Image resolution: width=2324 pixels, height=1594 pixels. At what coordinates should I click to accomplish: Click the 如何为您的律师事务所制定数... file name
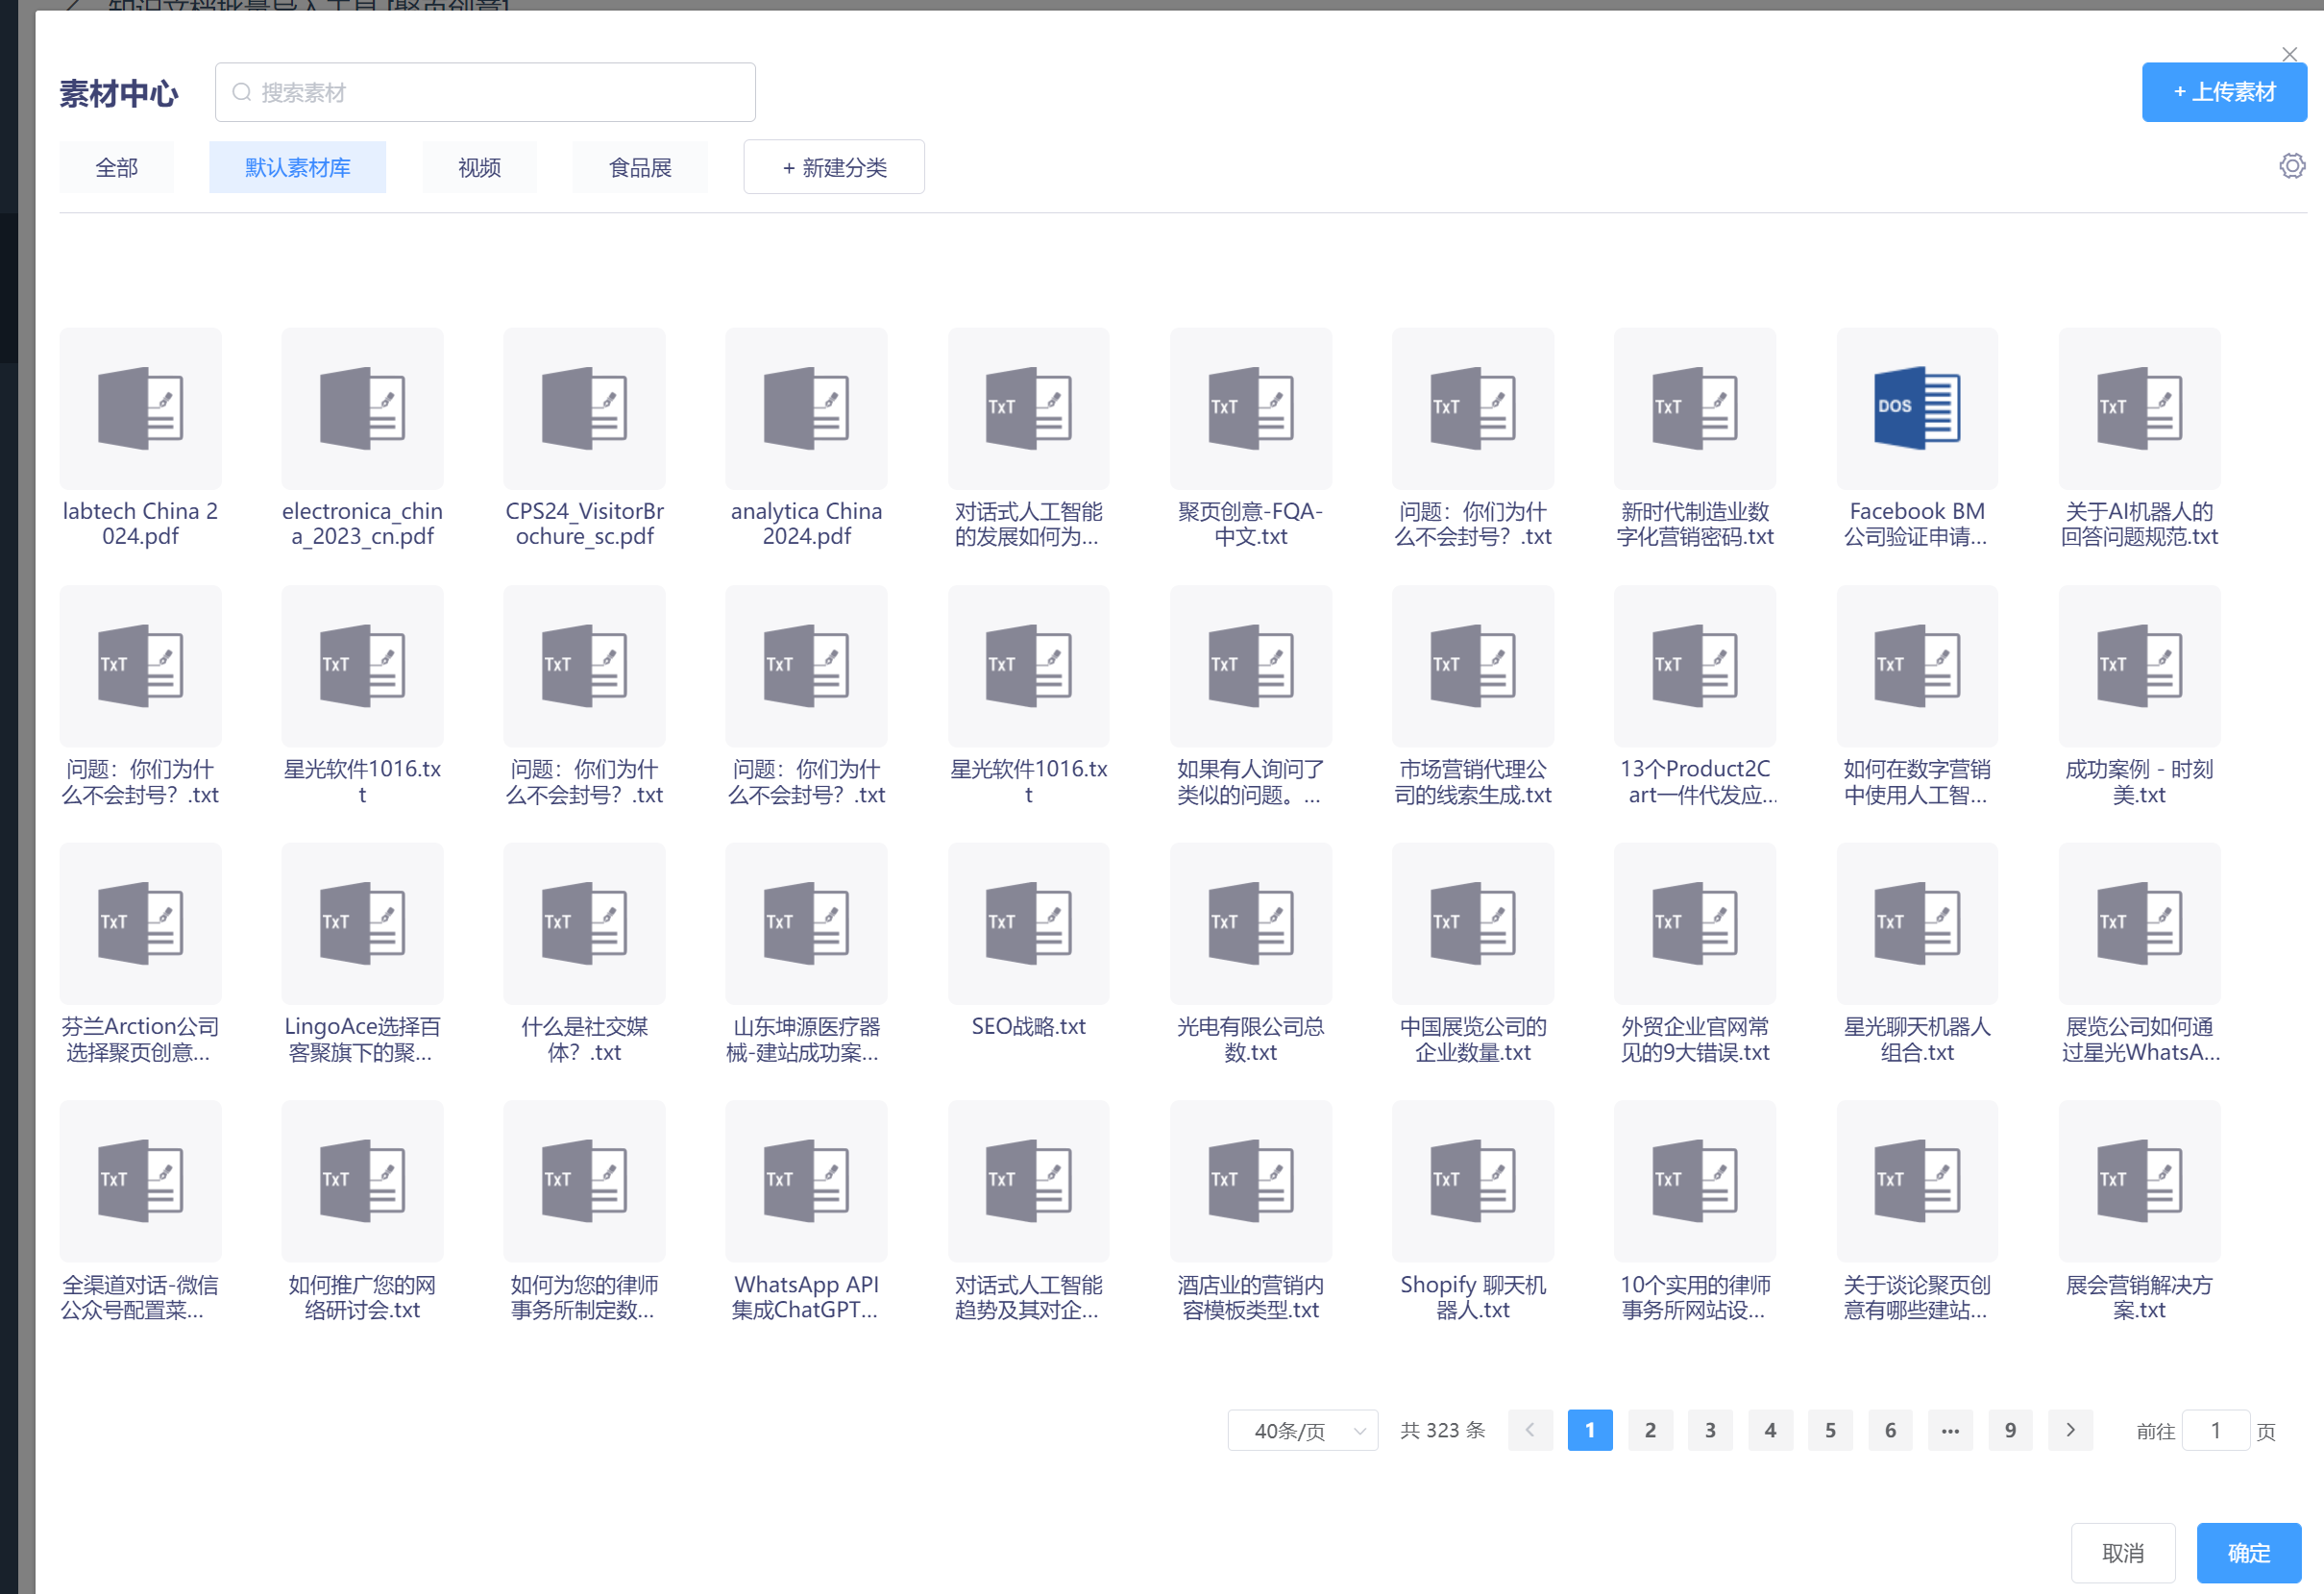[x=584, y=1297]
